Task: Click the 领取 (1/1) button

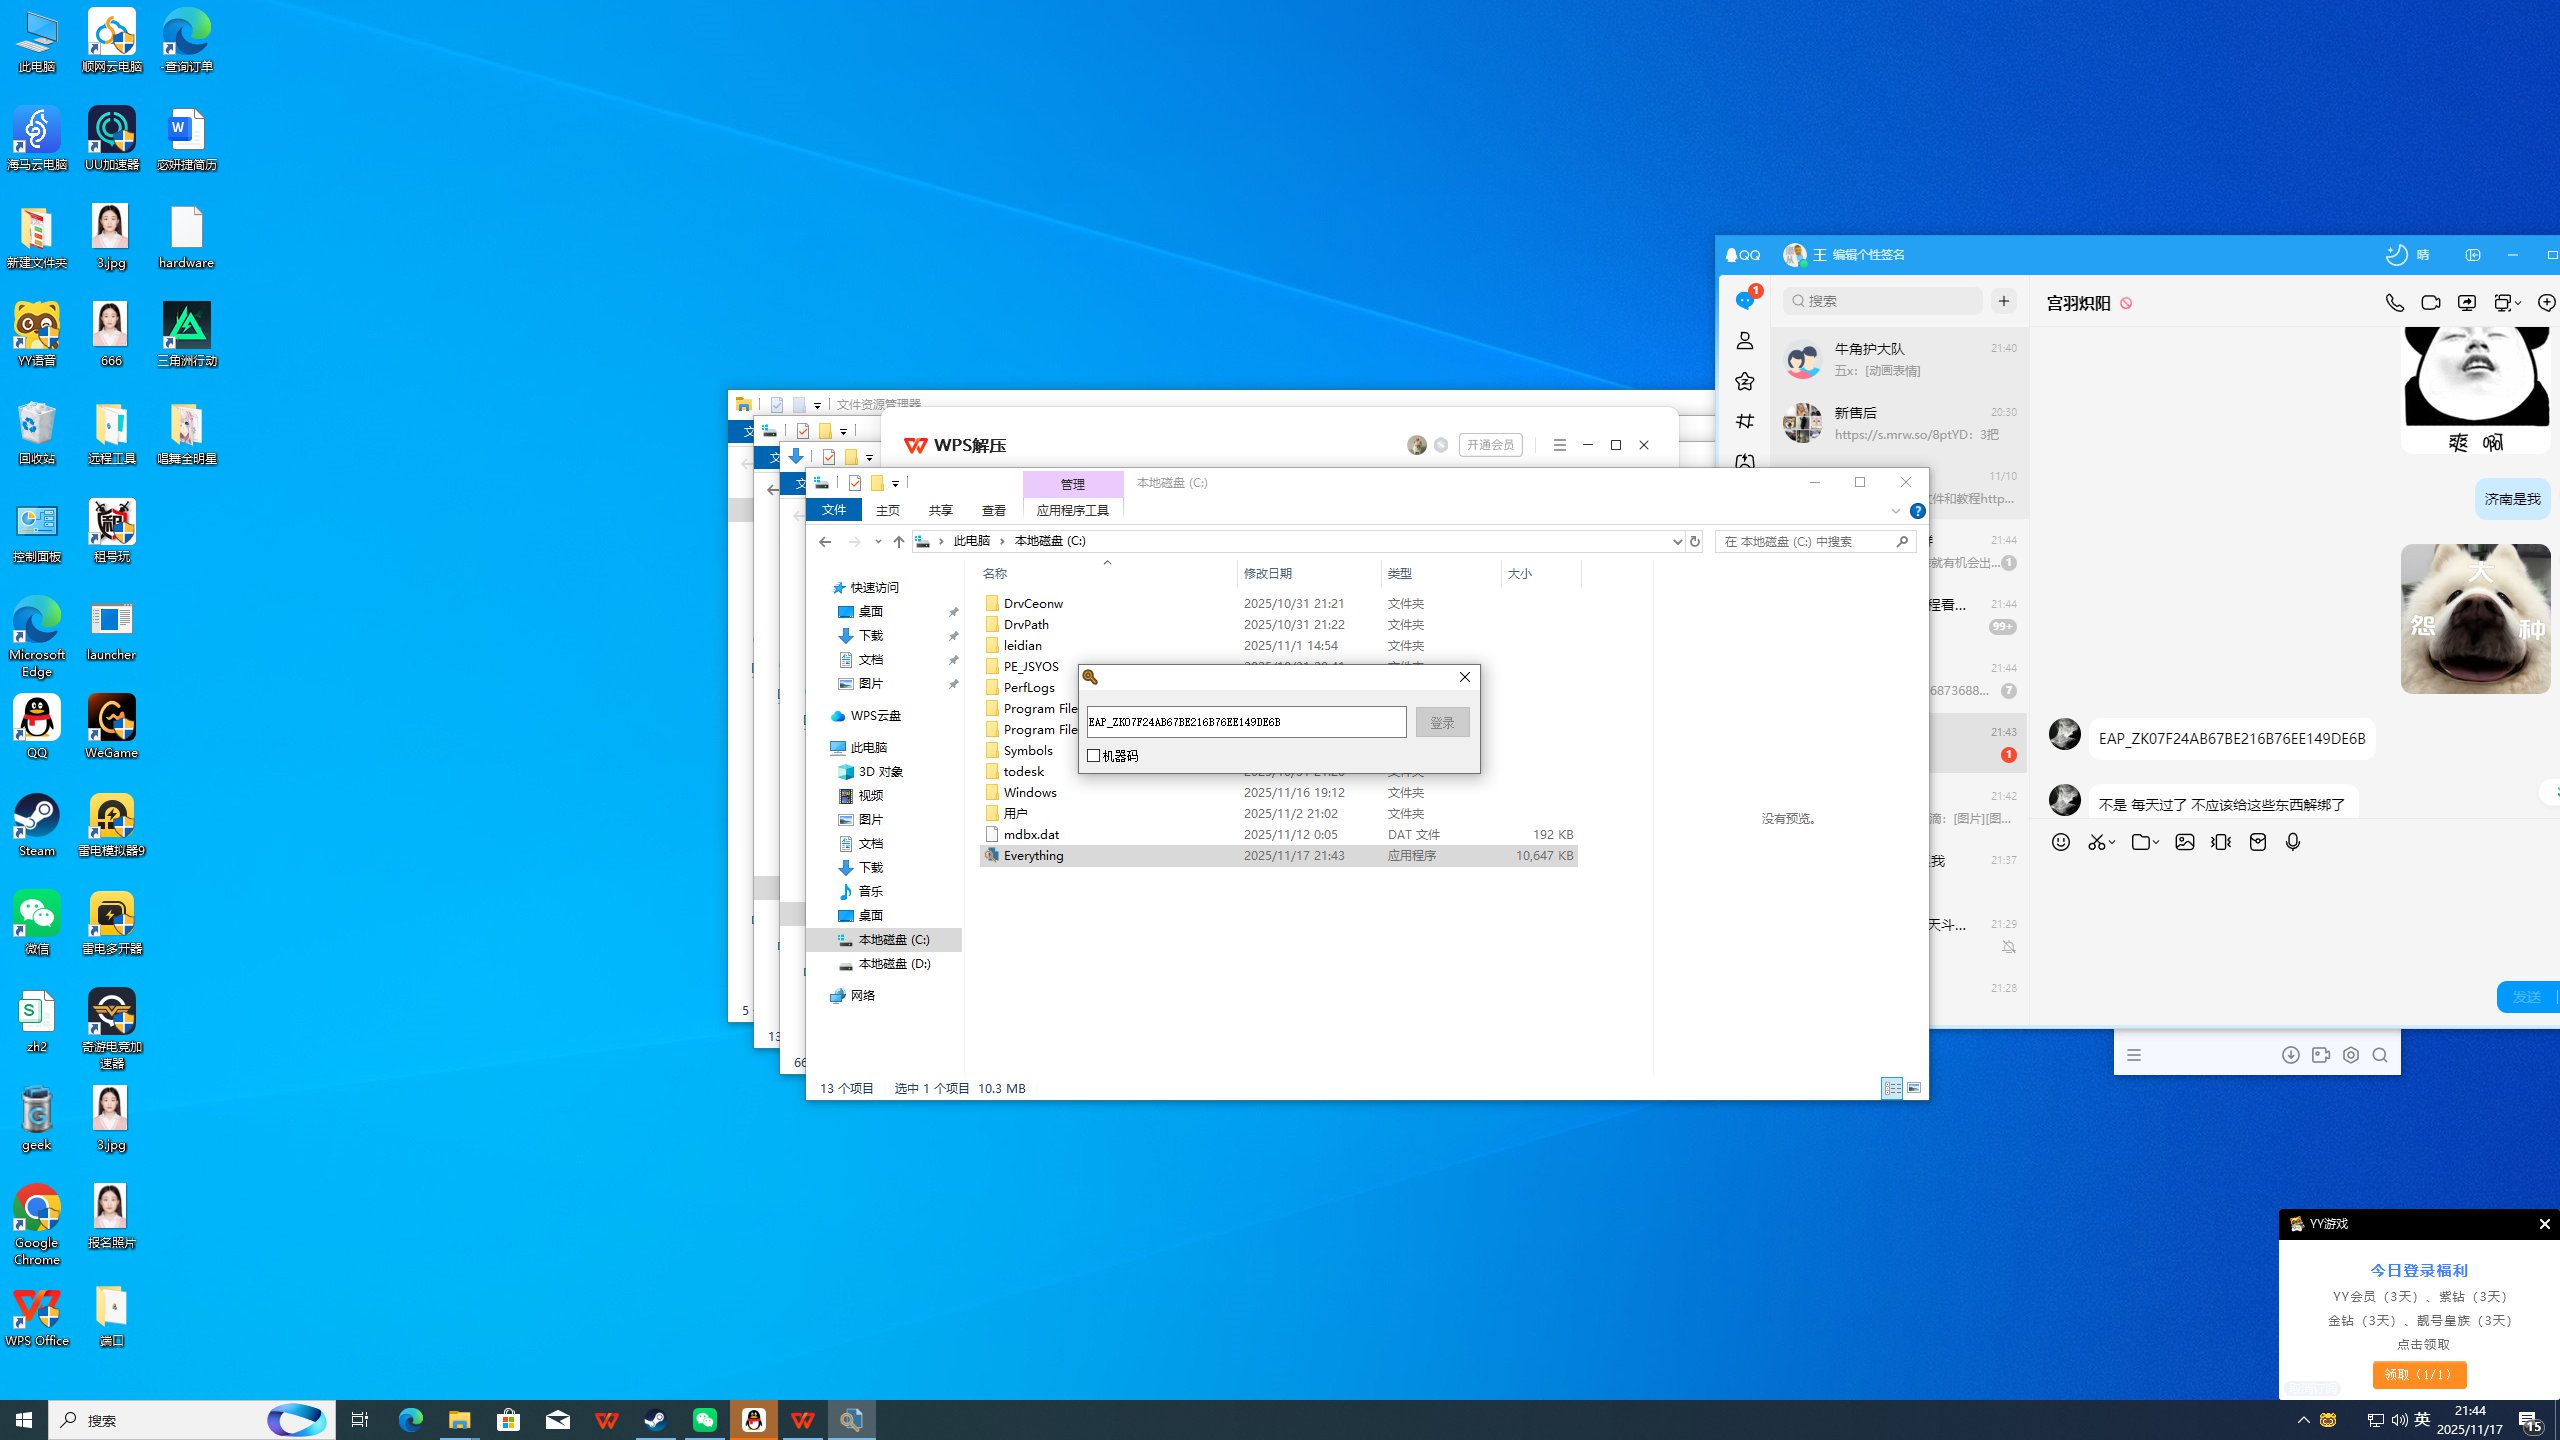Action: [x=2419, y=1374]
